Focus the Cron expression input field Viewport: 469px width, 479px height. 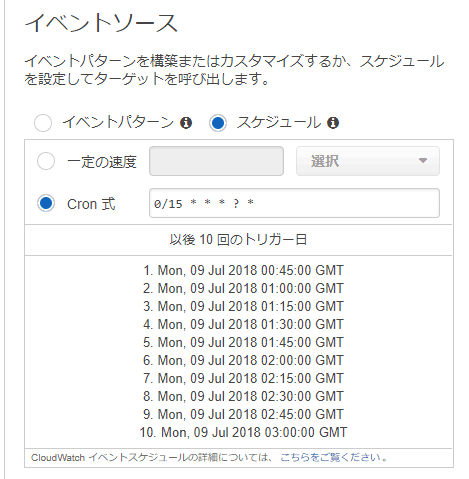tap(294, 203)
